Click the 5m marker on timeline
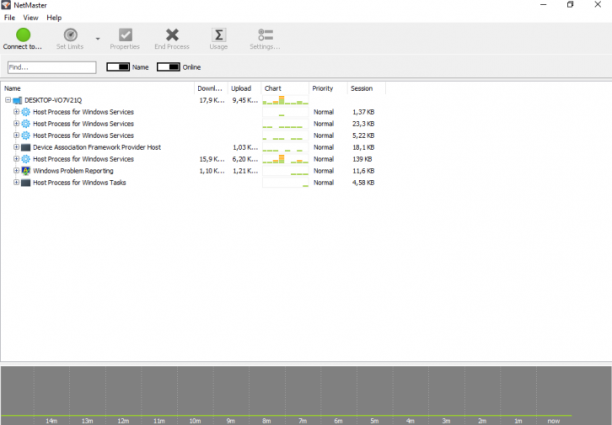The width and height of the screenshot is (612, 425). point(374,421)
